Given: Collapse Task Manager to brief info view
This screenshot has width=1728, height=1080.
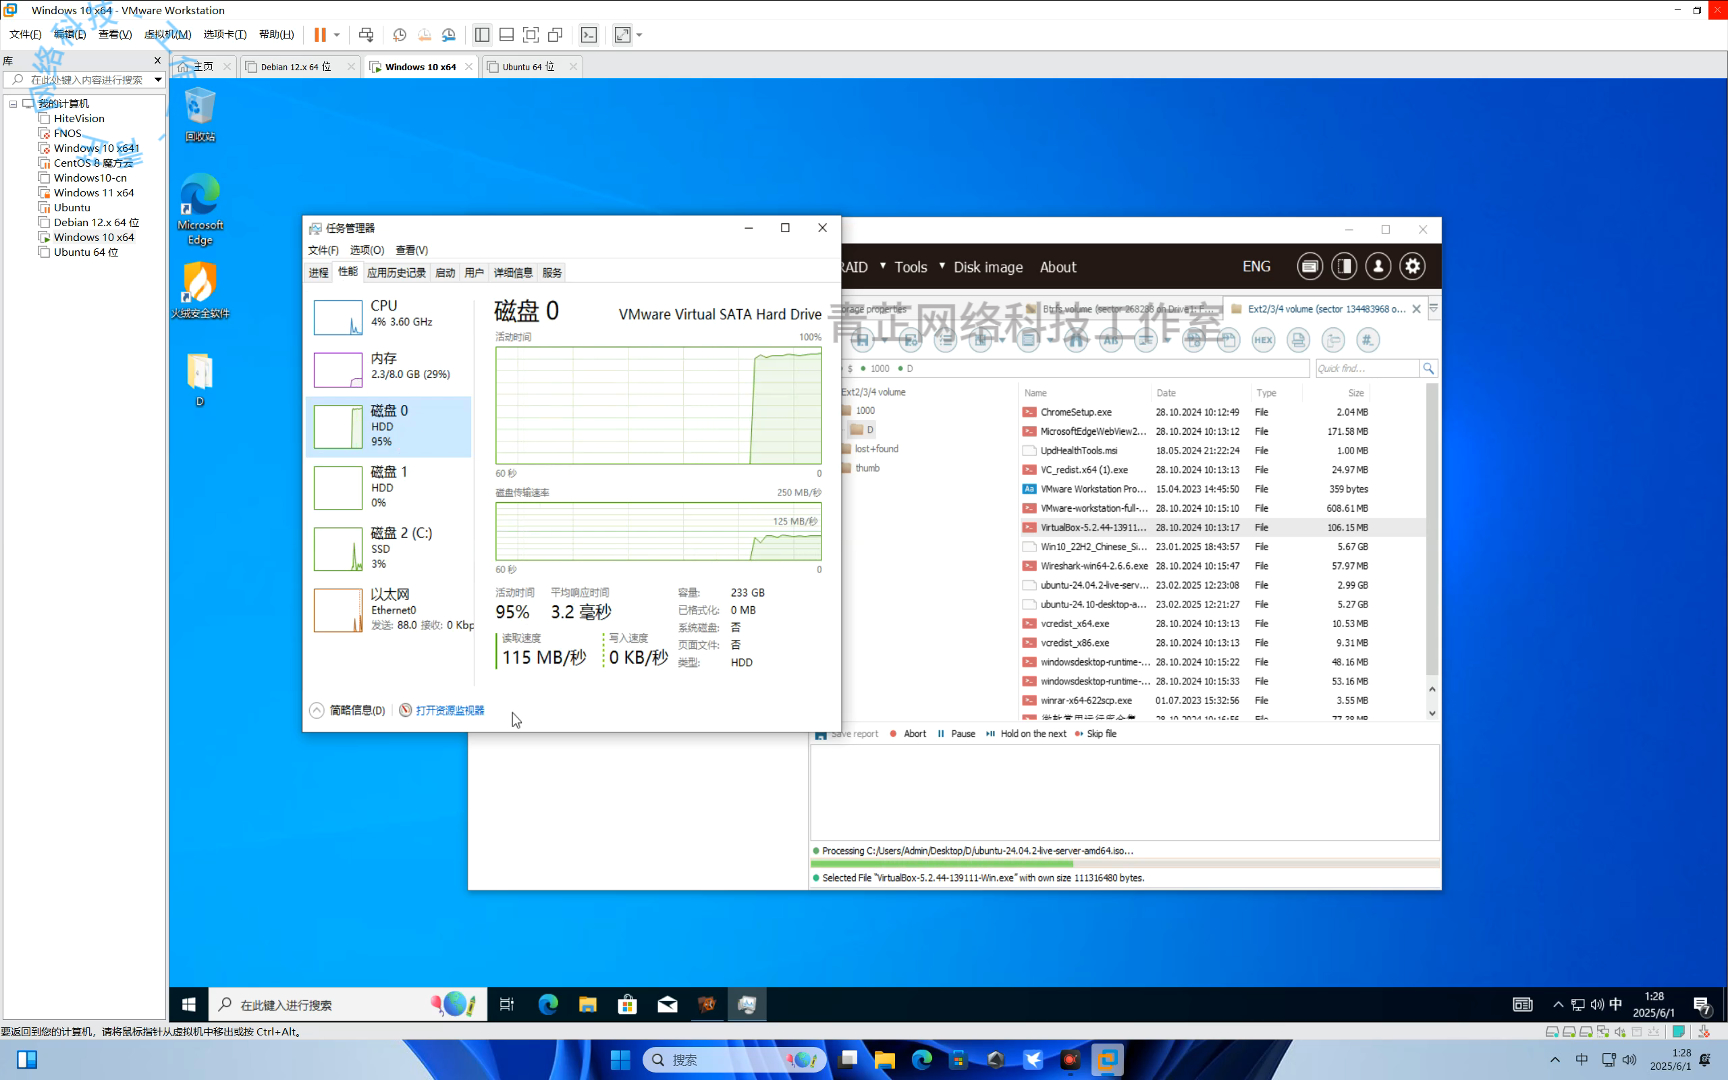Looking at the screenshot, I should pyautogui.click(x=347, y=710).
